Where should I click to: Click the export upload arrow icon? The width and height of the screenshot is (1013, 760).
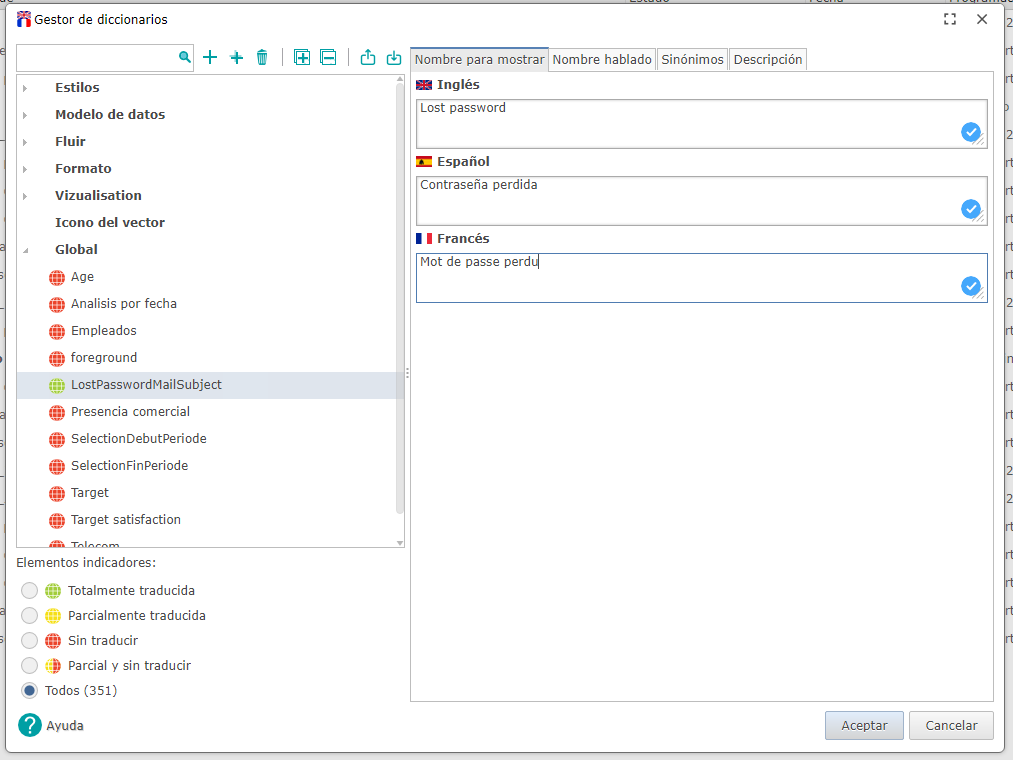click(368, 58)
